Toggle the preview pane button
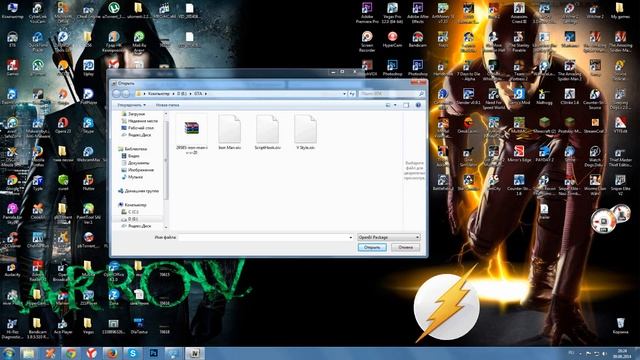Screen dimensions: 640x360 click(406, 105)
